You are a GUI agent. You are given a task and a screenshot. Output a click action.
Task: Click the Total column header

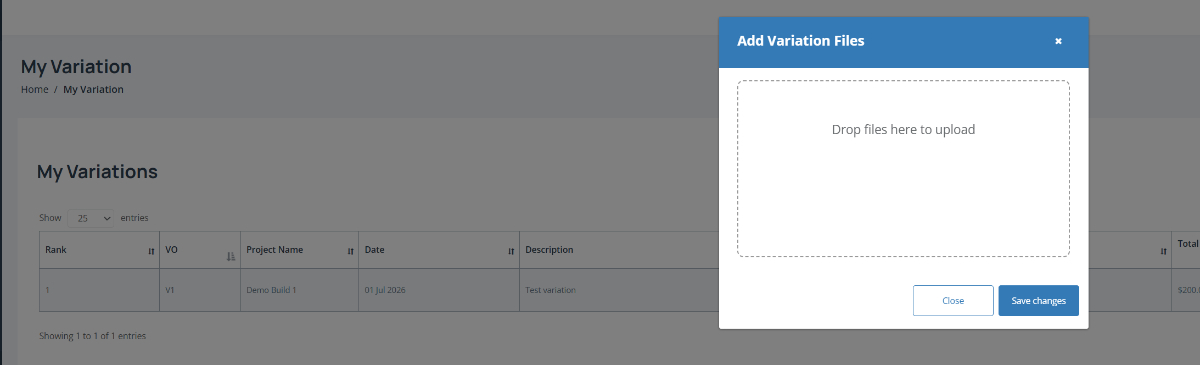click(x=1187, y=243)
